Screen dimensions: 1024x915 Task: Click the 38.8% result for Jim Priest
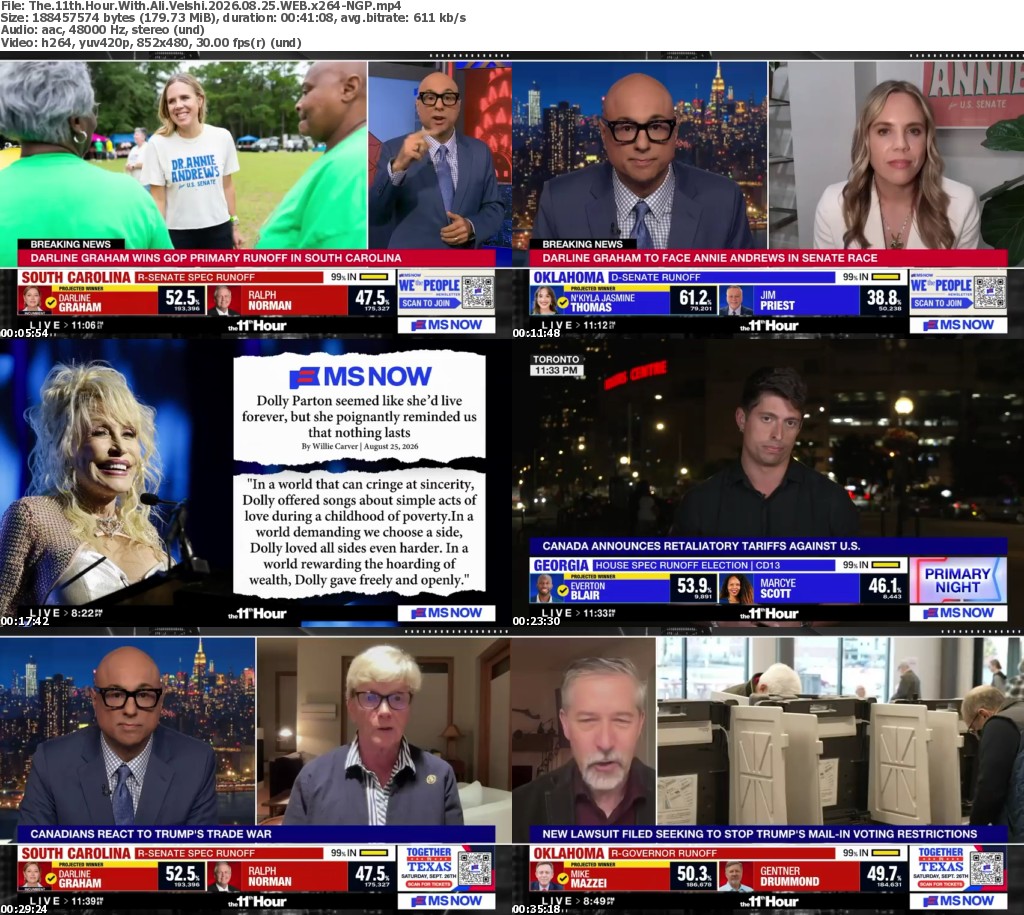pos(884,298)
